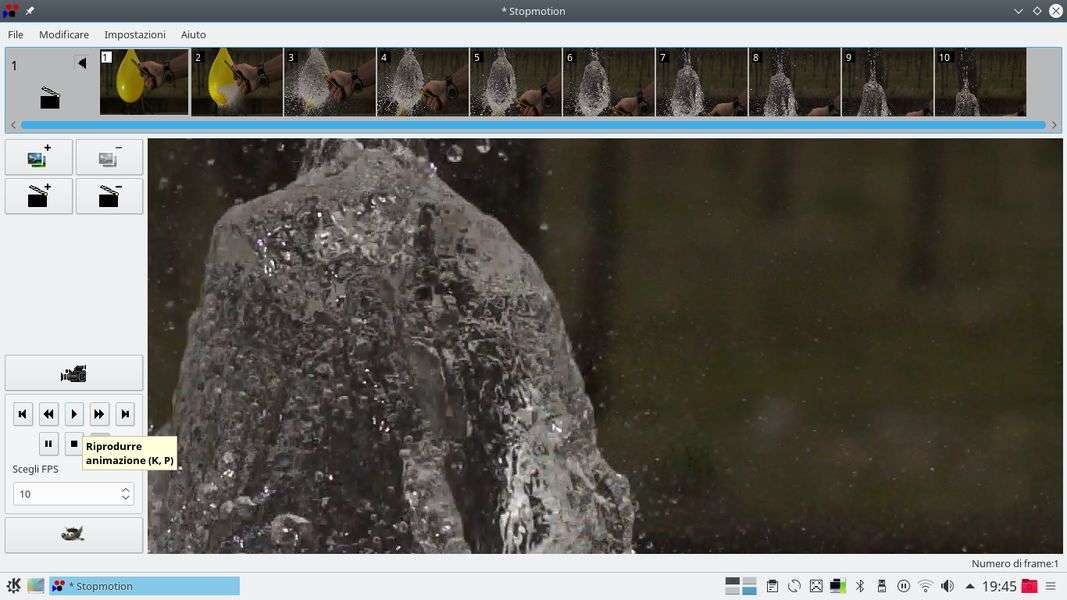This screenshot has width=1067, height=600.
Task: Remove selected frames with the minus image icon
Action: coord(110,158)
